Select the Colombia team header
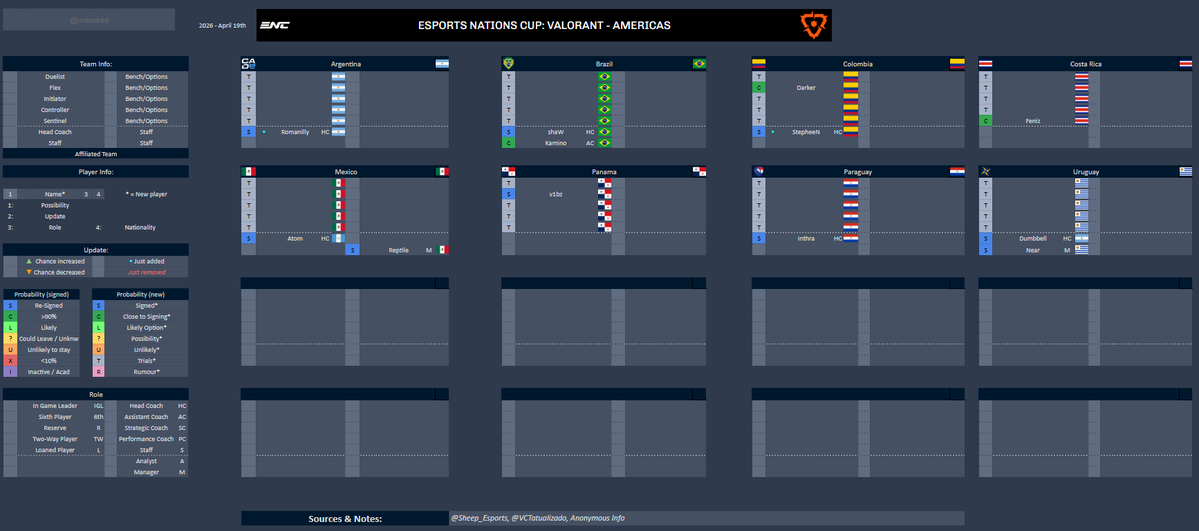1199x531 pixels. click(x=858, y=64)
